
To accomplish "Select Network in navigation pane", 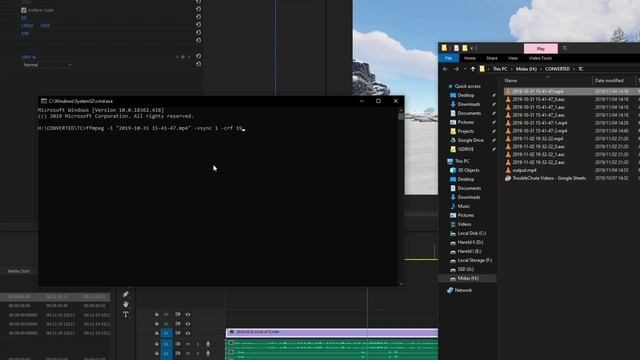I will [x=463, y=290].
